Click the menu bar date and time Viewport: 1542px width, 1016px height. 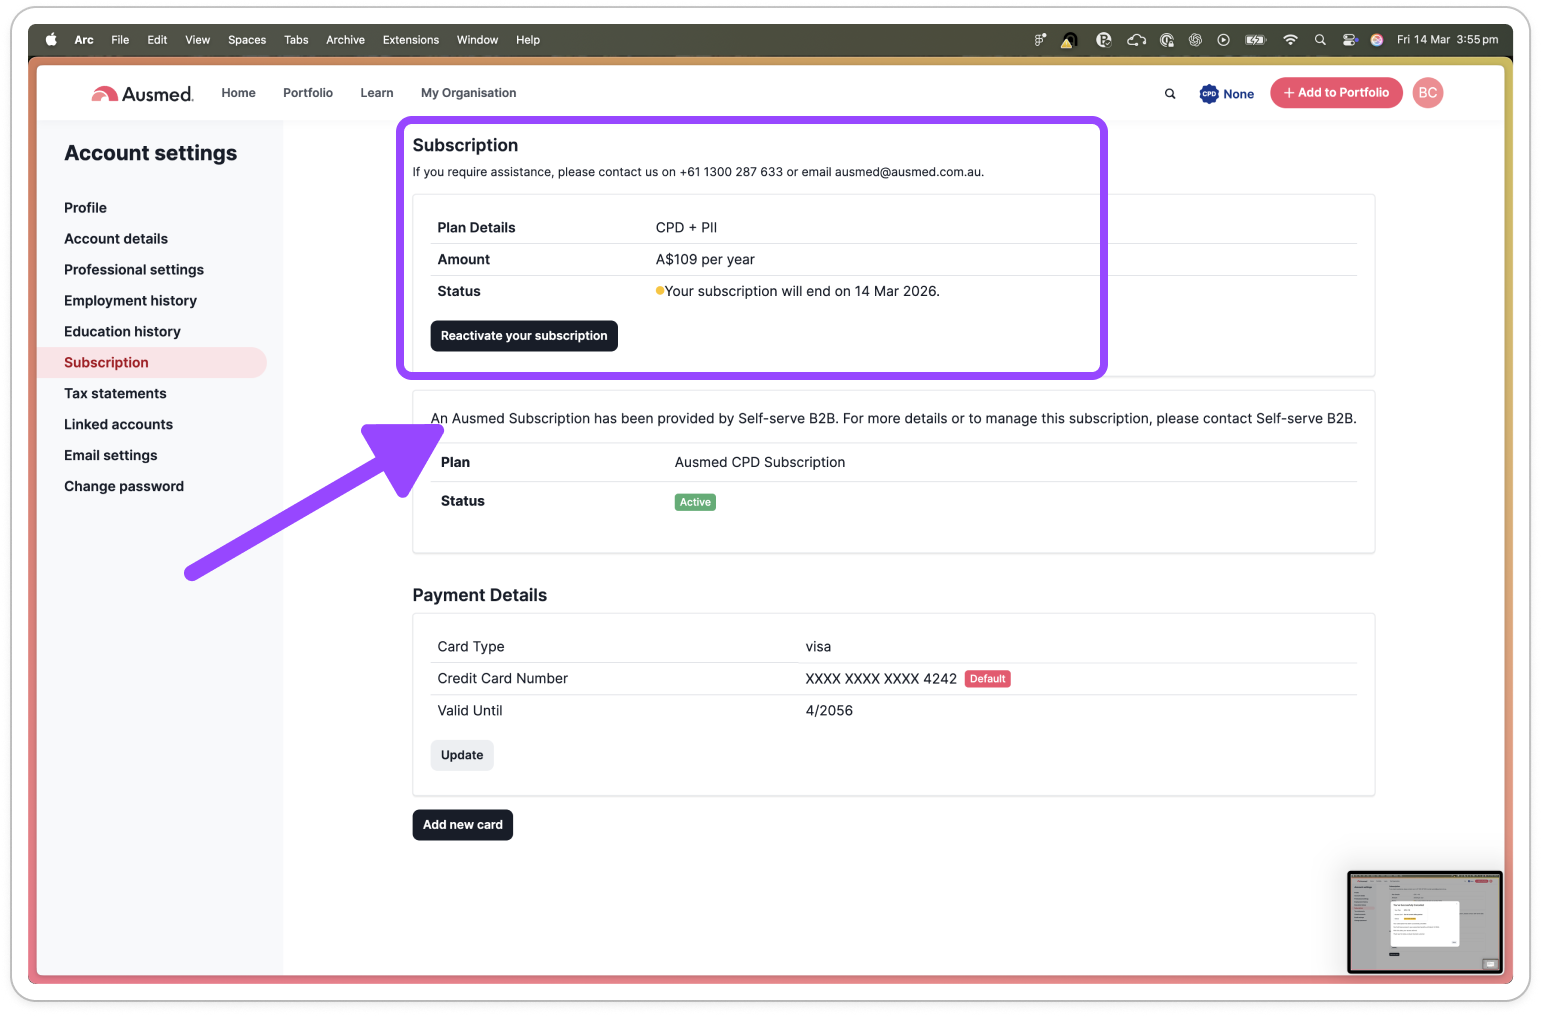tap(1447, 40)
